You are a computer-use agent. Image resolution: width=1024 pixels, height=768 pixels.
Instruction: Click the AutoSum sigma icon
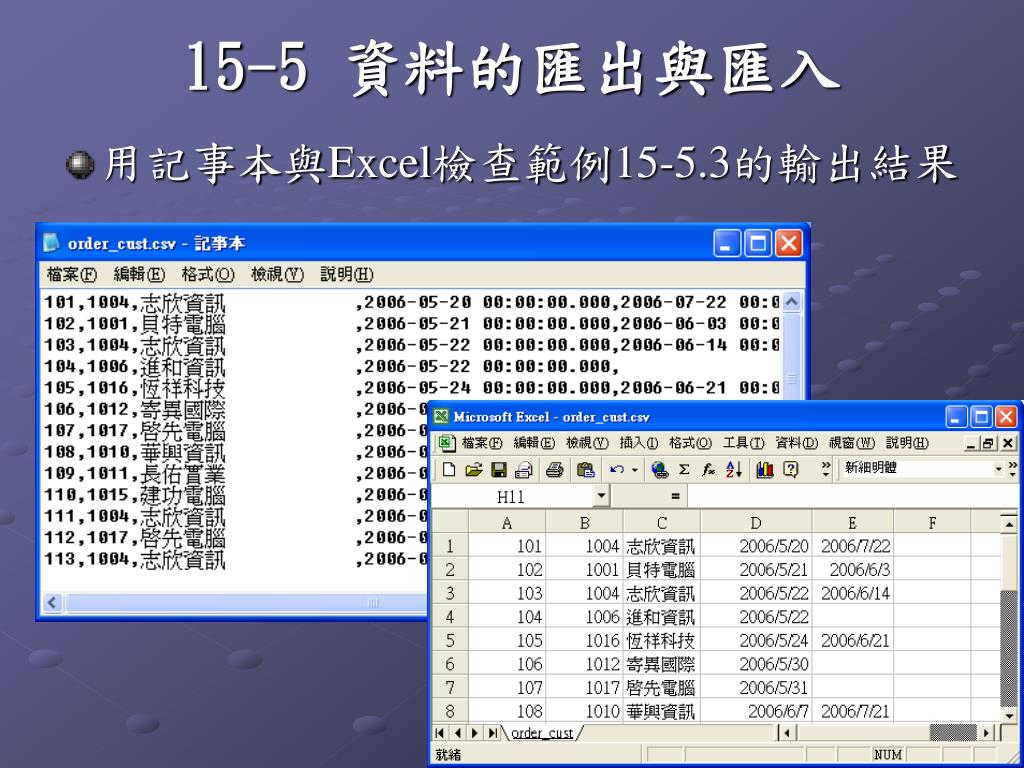pos(684,469)
